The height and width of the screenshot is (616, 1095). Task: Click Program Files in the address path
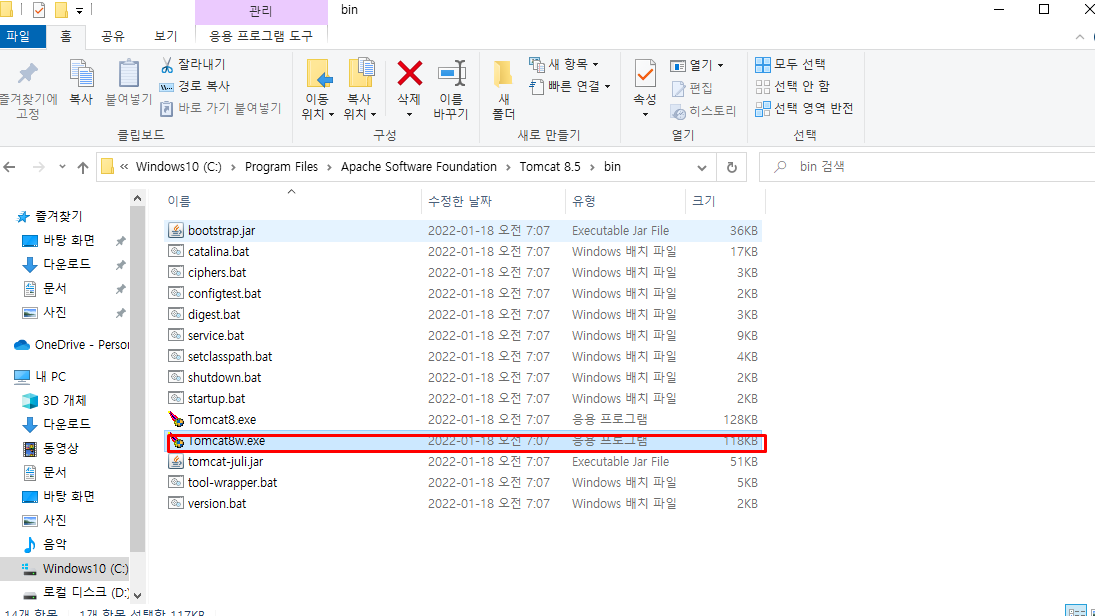pos(281,167)
